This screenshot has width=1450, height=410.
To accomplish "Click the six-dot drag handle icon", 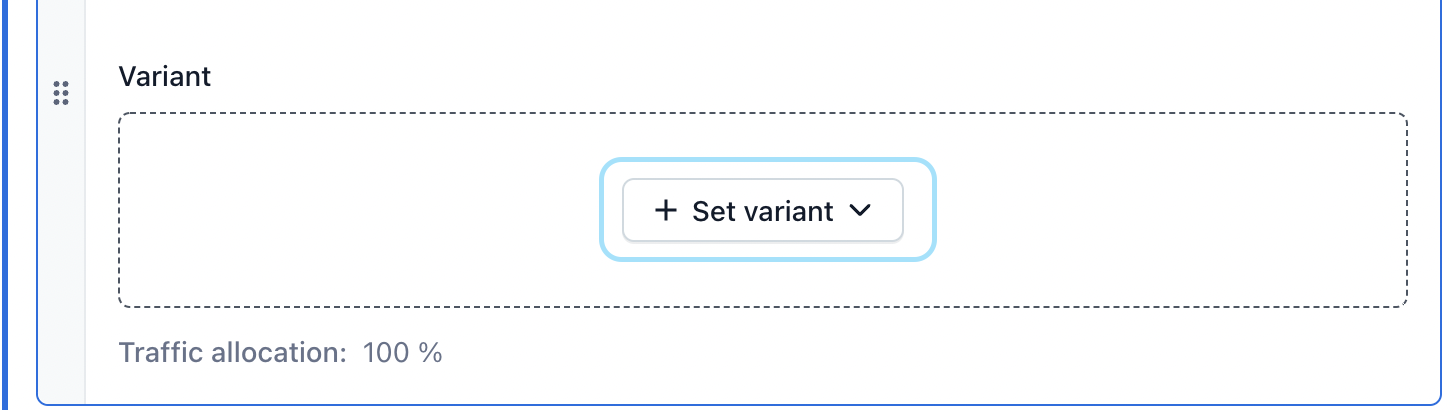I will pyautogui.click(x=60, y=93).
